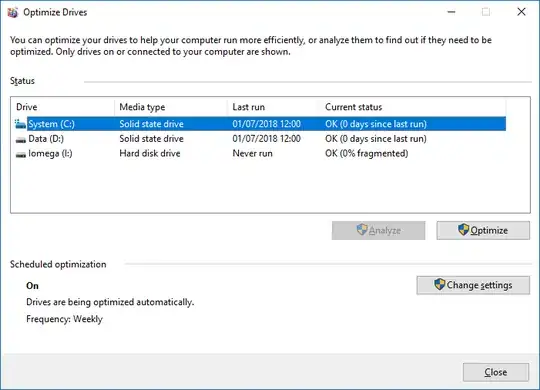
Task: Click the Optimize Drives title bar icon
Action: click(13, 12)
